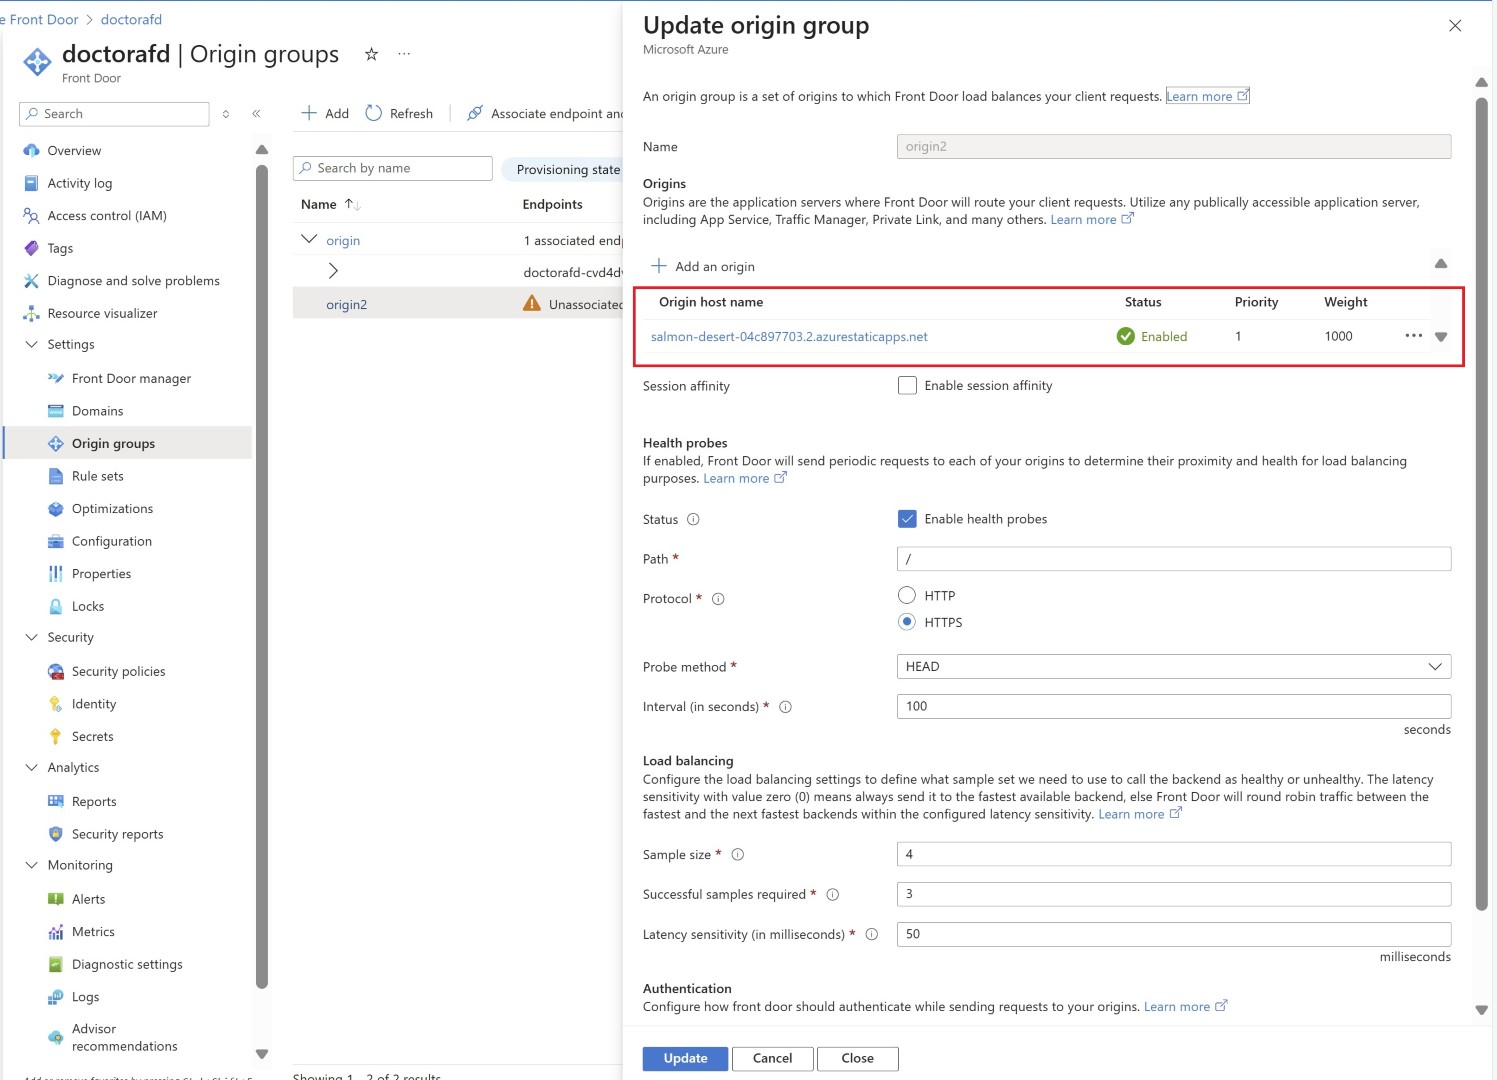Collapse the Analytics section
Screen dimensions: 1497x1080
click(32, 767)
